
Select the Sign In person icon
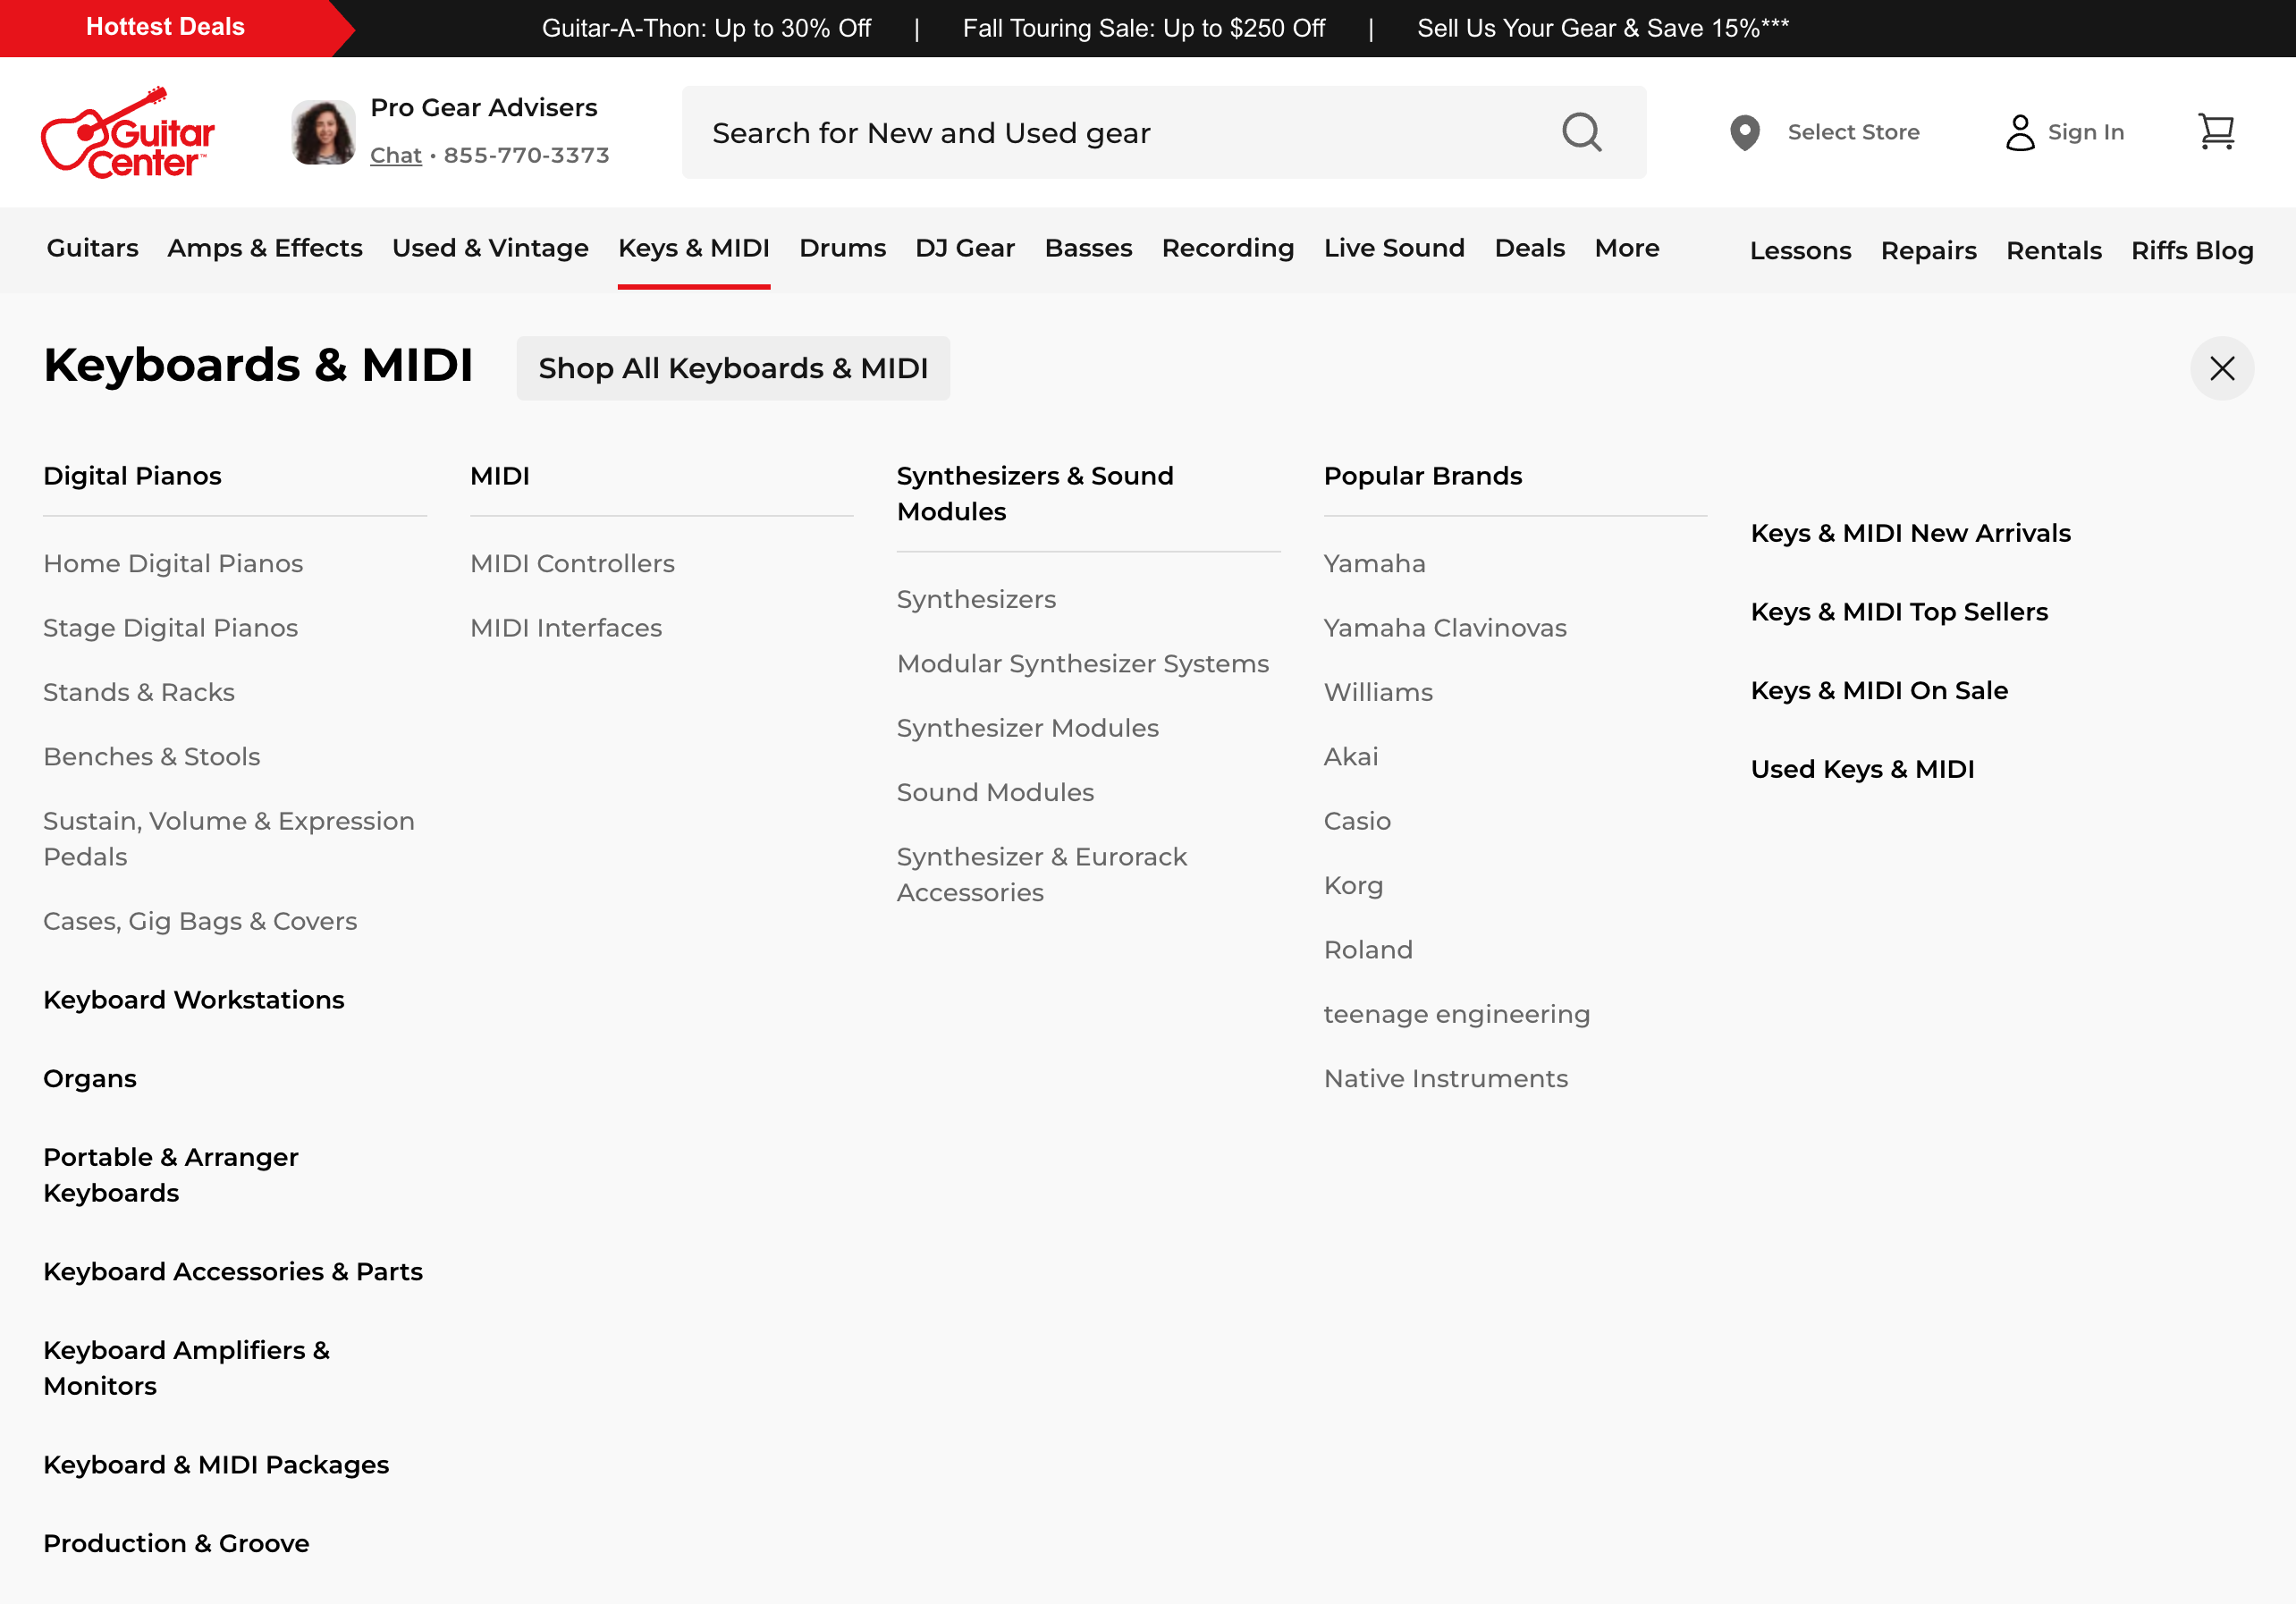(x=2021, y=131)
